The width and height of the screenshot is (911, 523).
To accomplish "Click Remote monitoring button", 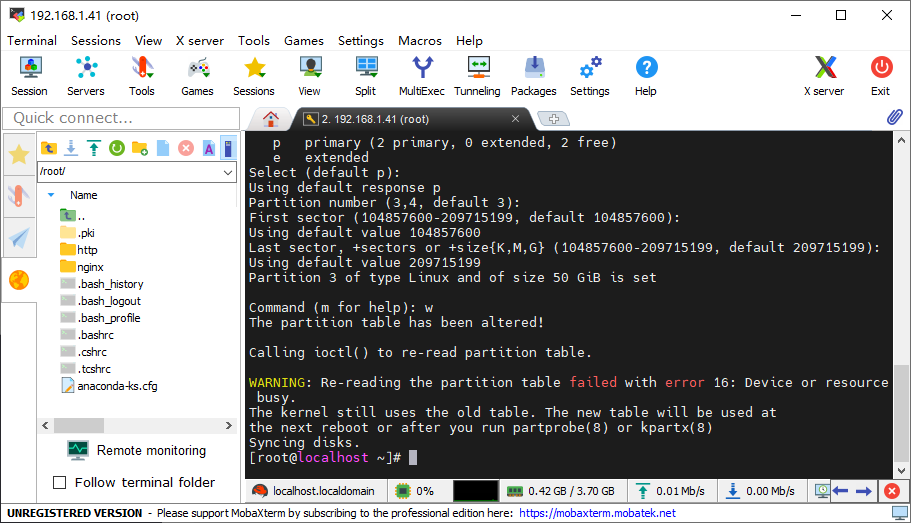I will point(137,450).
